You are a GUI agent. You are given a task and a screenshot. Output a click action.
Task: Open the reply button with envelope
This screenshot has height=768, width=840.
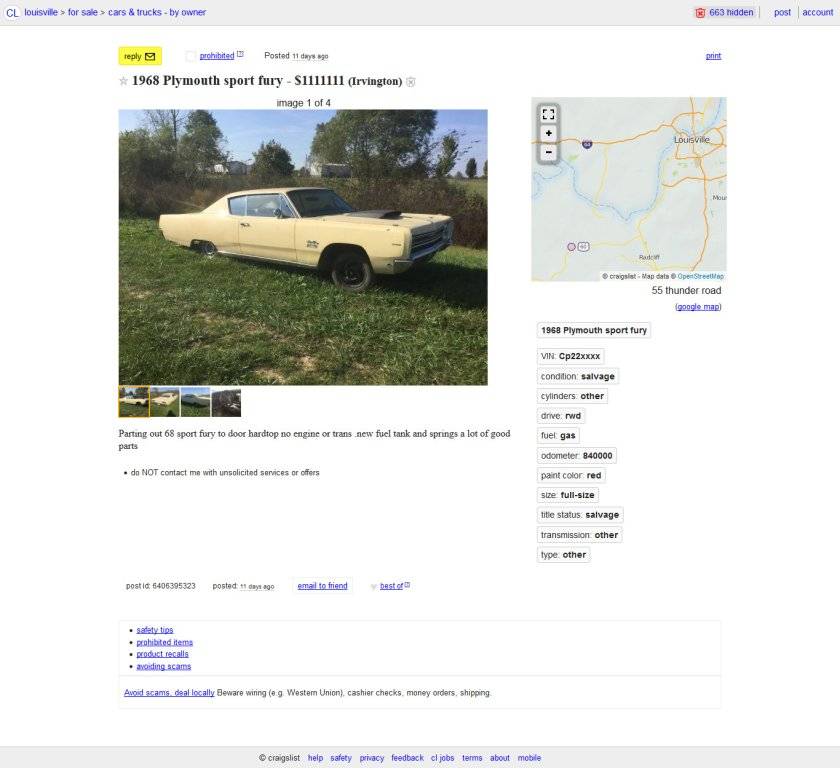[x=140, y=56]
